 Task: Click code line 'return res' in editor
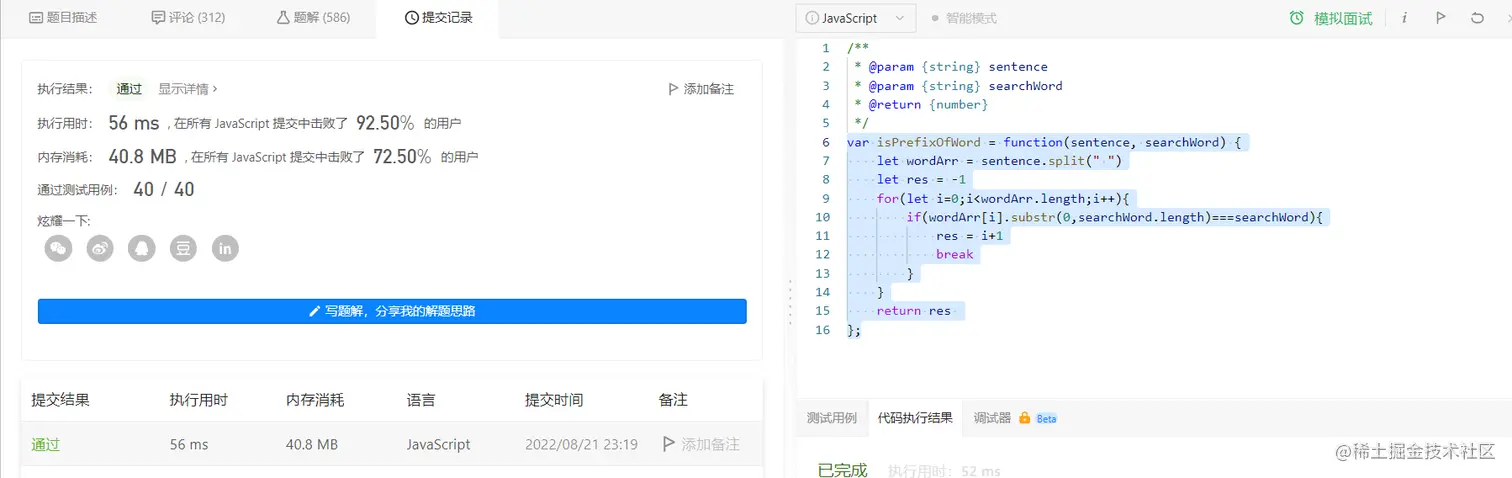pyautogui.click(x=913, y=311)
